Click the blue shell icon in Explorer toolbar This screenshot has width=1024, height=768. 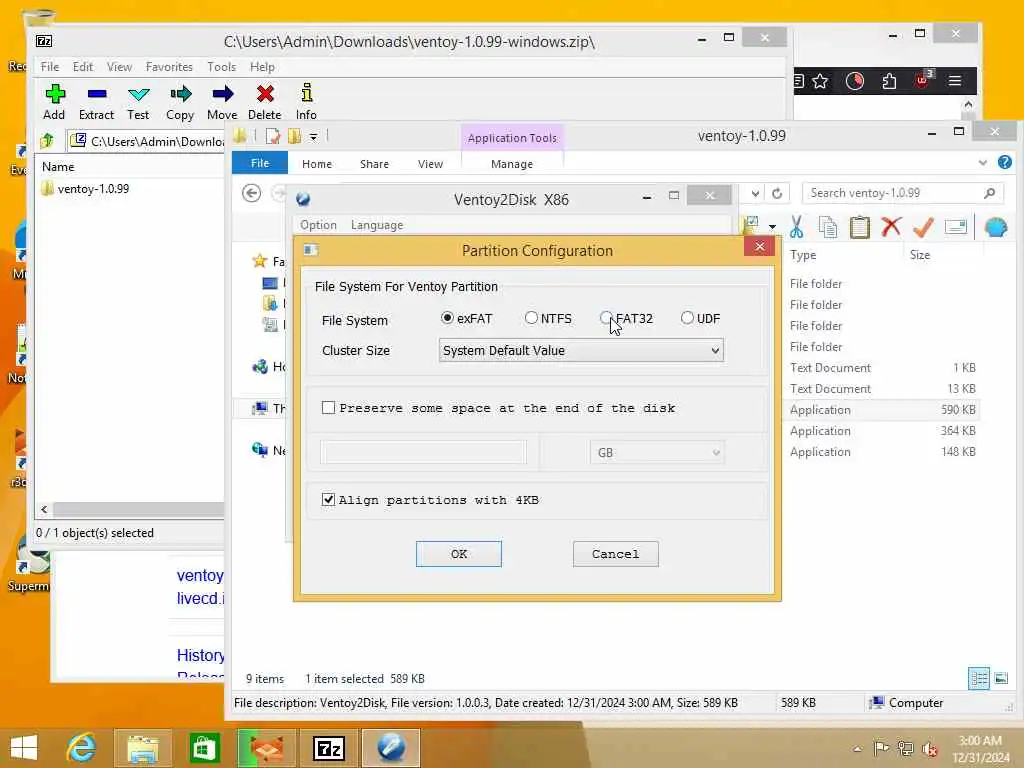click(x=996, y=227)
